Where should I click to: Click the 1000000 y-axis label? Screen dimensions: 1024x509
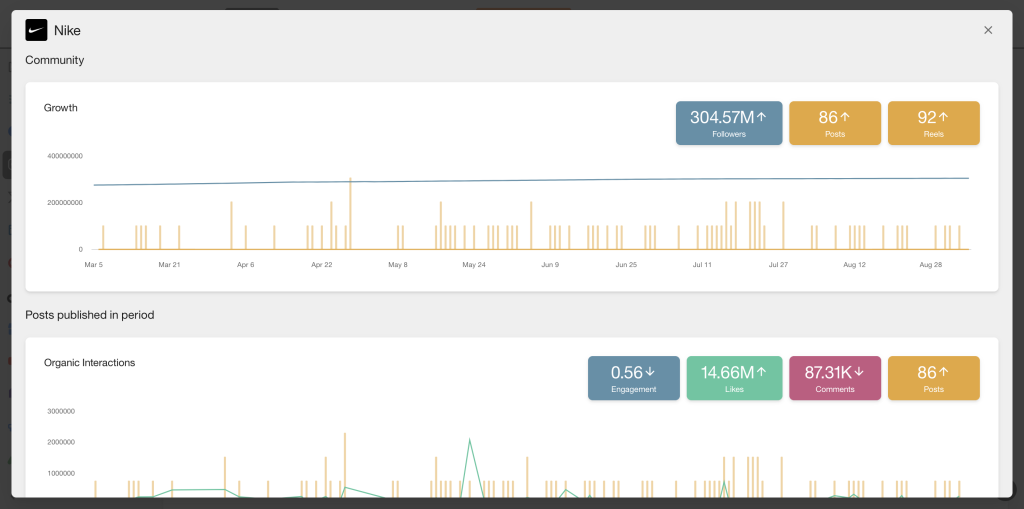61,473
